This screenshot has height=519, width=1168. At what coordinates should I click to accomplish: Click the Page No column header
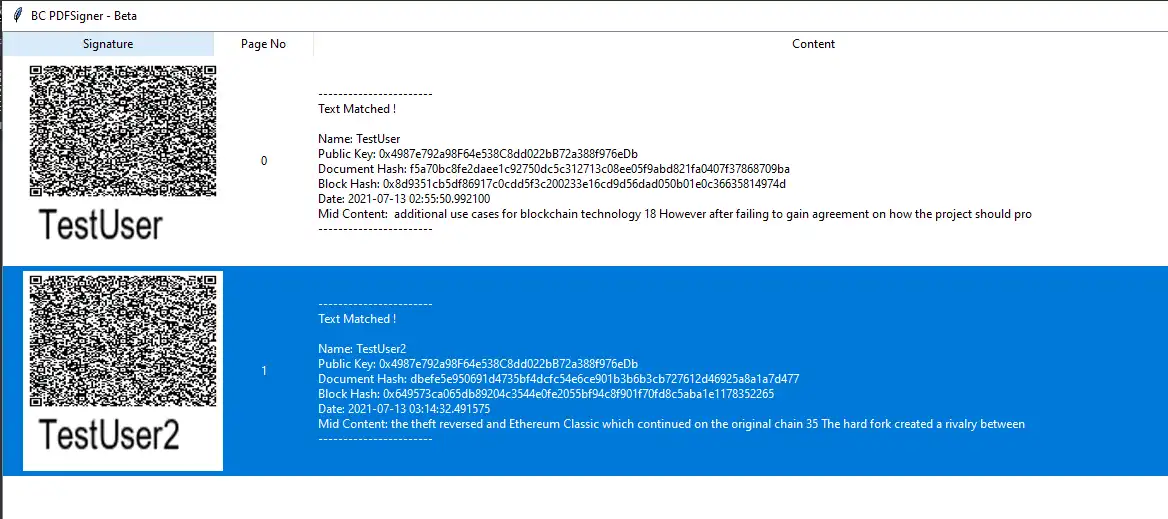pos(264,44)
